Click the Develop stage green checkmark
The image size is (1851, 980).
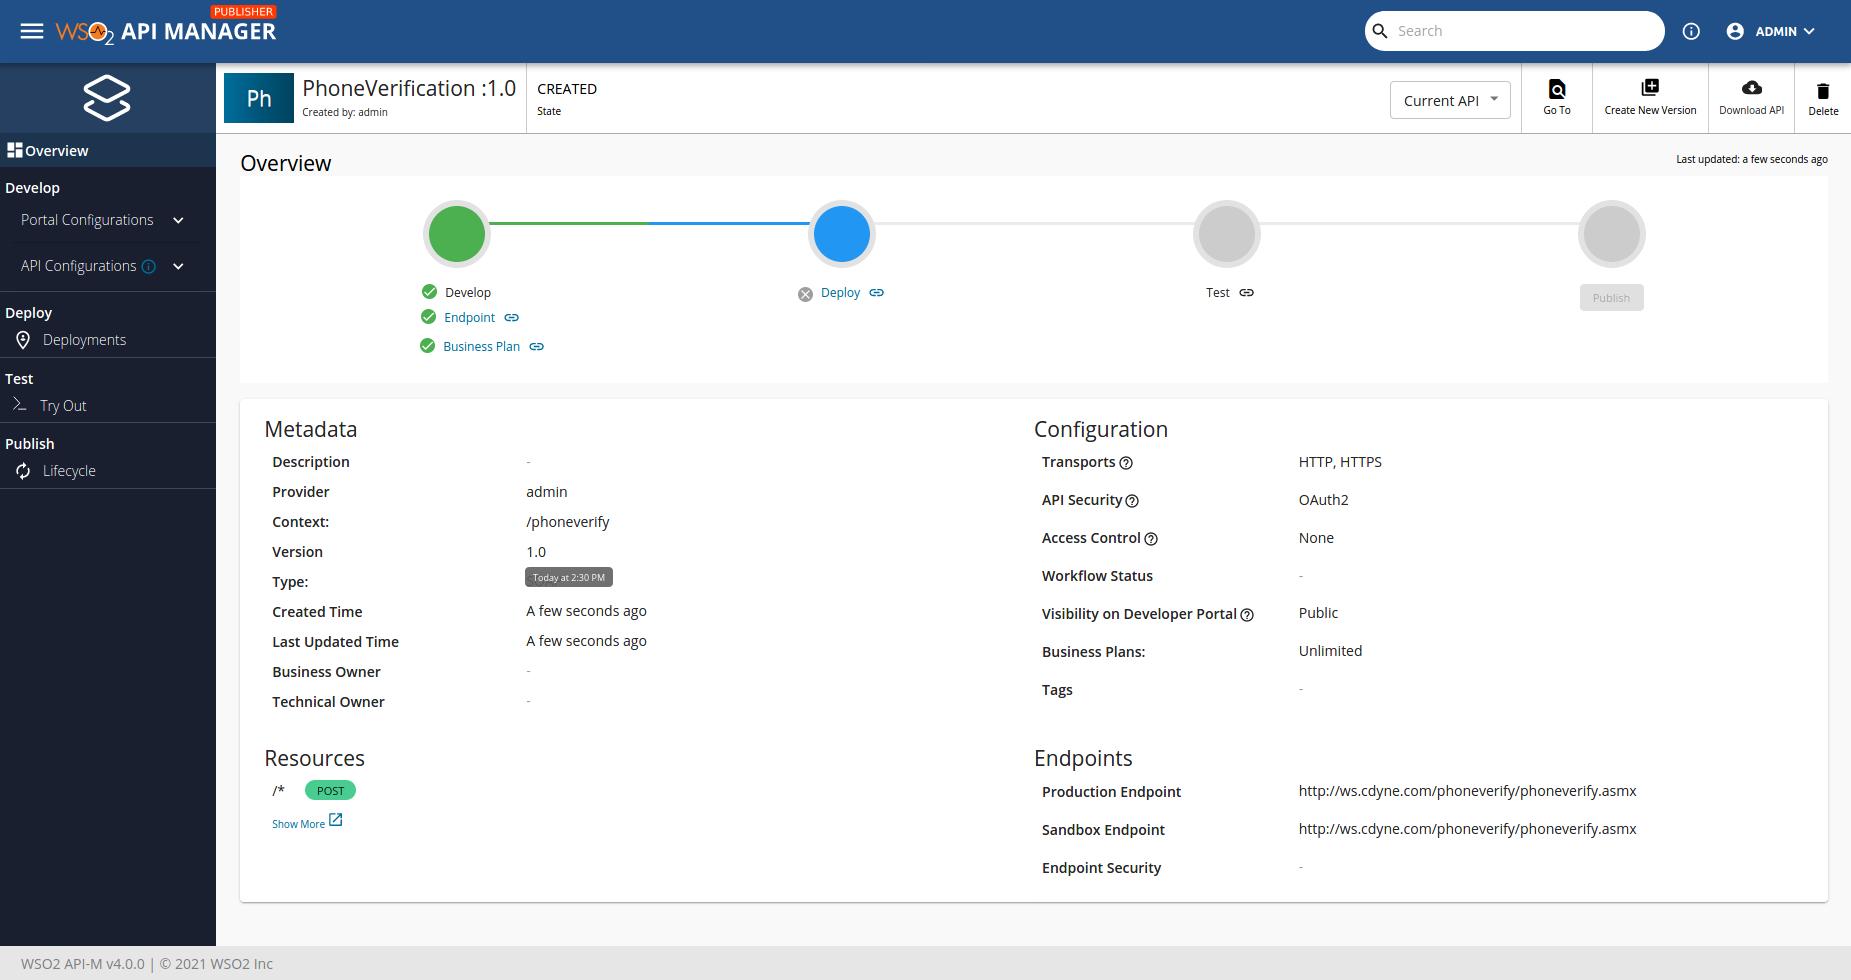(427, 292)
